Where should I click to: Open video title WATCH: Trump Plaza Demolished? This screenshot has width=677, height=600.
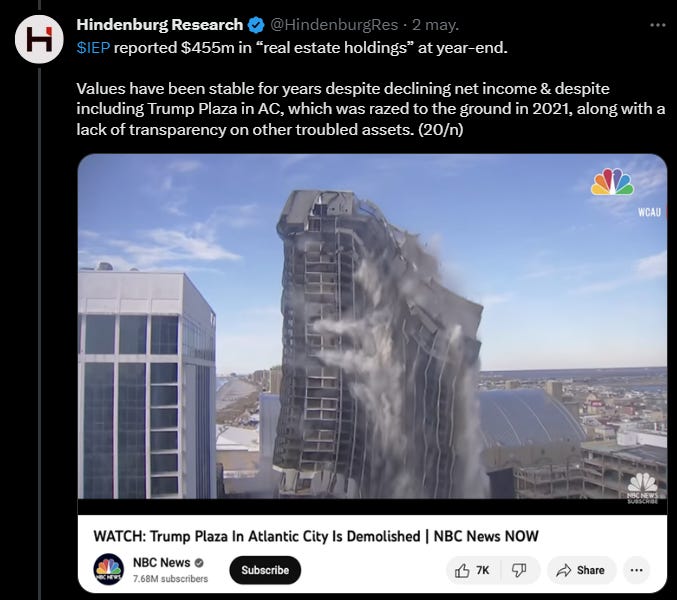click(316, 536)
